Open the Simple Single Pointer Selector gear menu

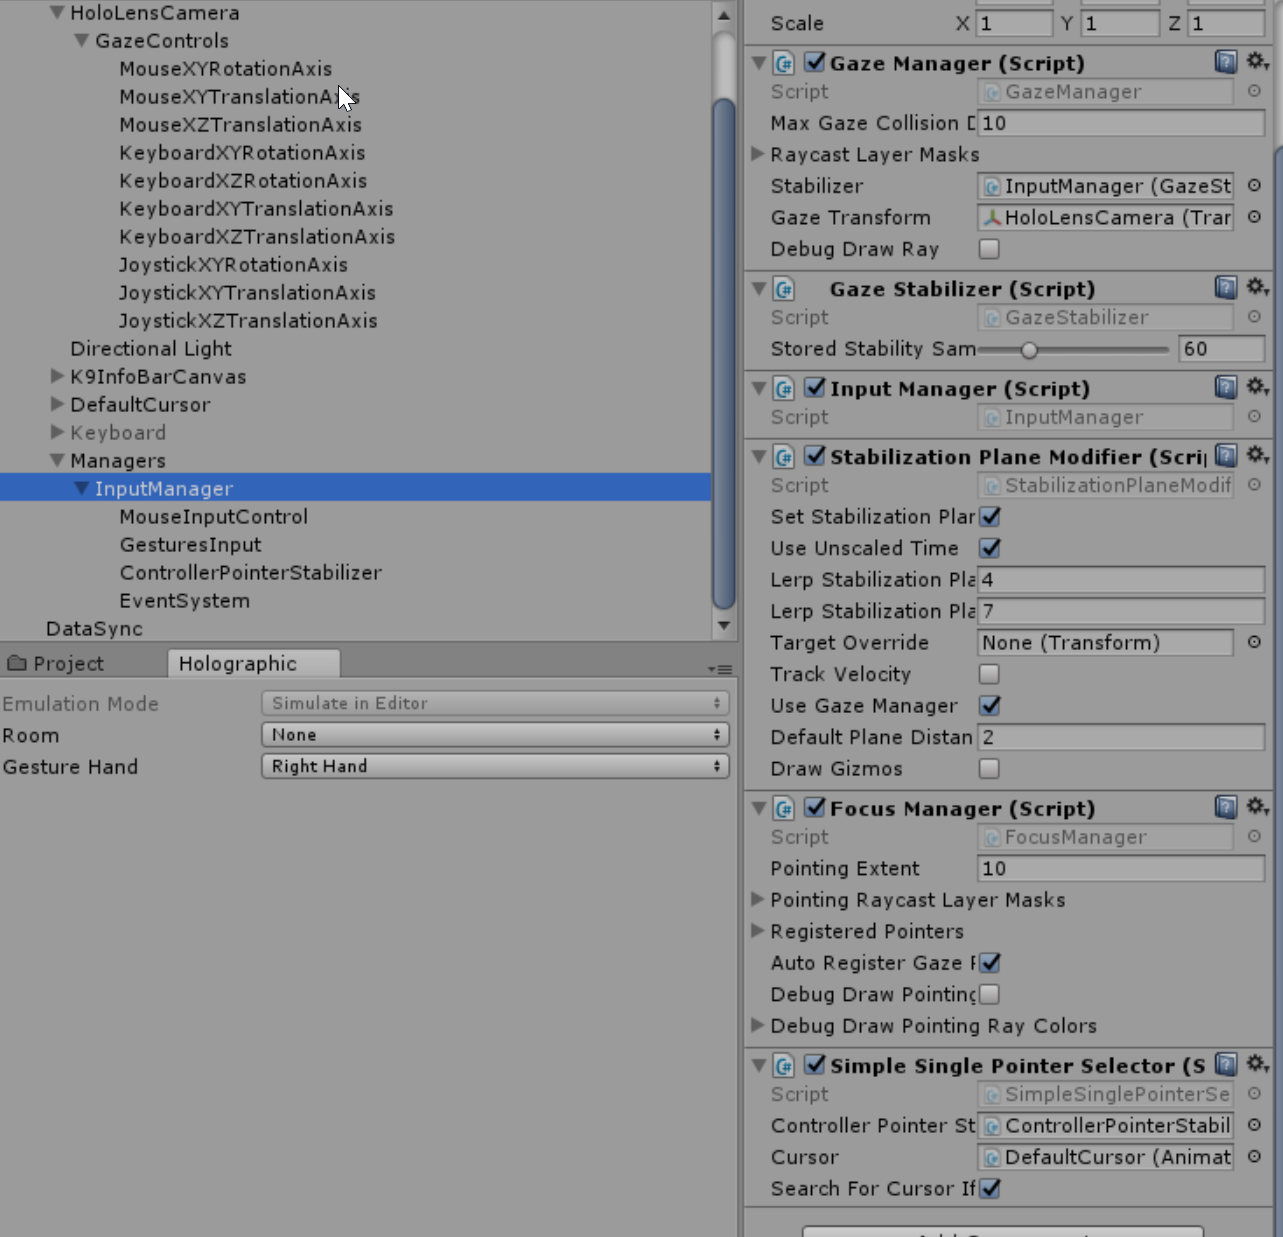coord(1257,1065)
